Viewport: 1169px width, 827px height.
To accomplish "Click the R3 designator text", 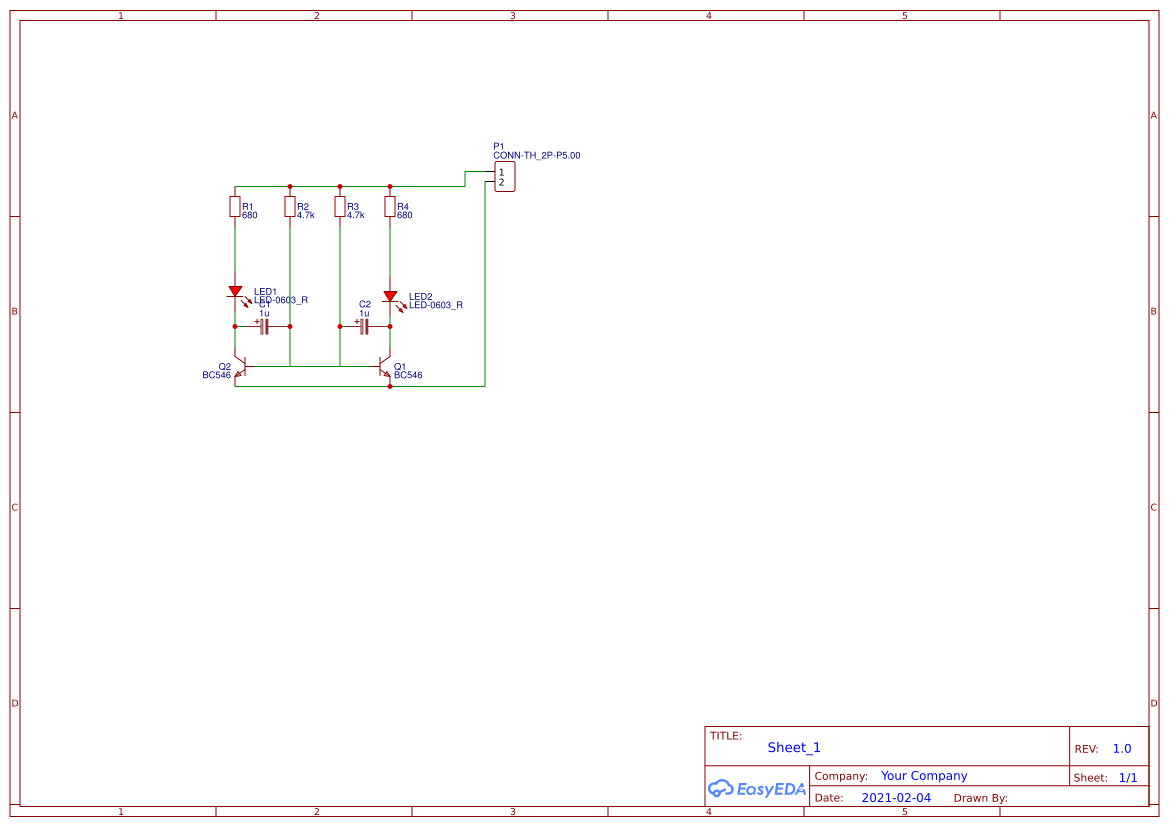I will click(x=353, y=207).
